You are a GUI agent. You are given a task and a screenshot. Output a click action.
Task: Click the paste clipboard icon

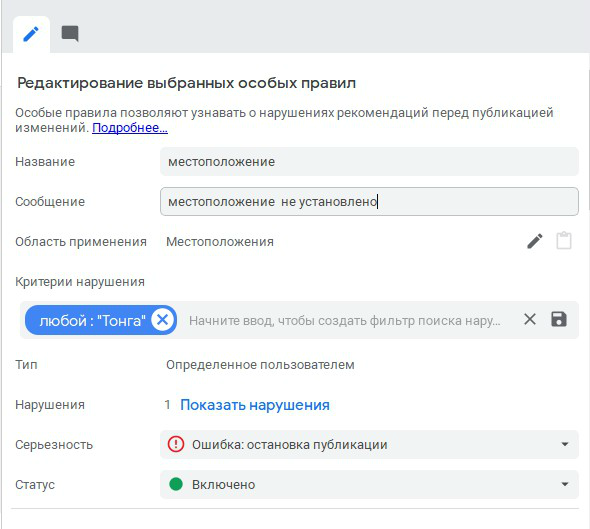(x=564, y=241)
